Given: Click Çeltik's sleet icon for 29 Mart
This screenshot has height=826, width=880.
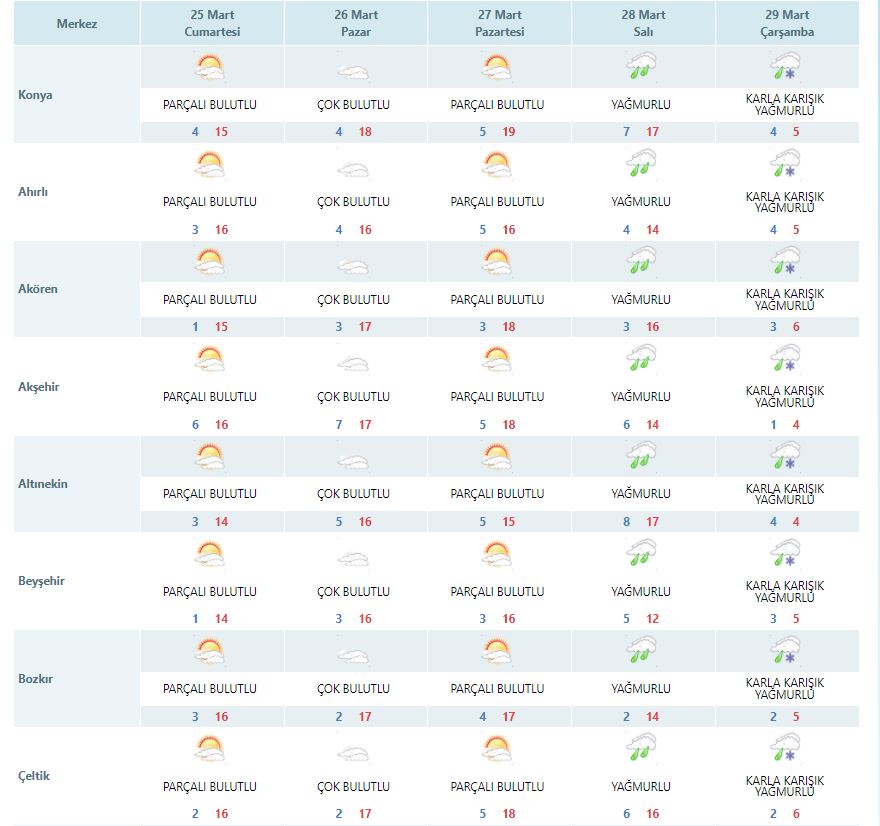Looking at the screenshot, I should point(785,750).
